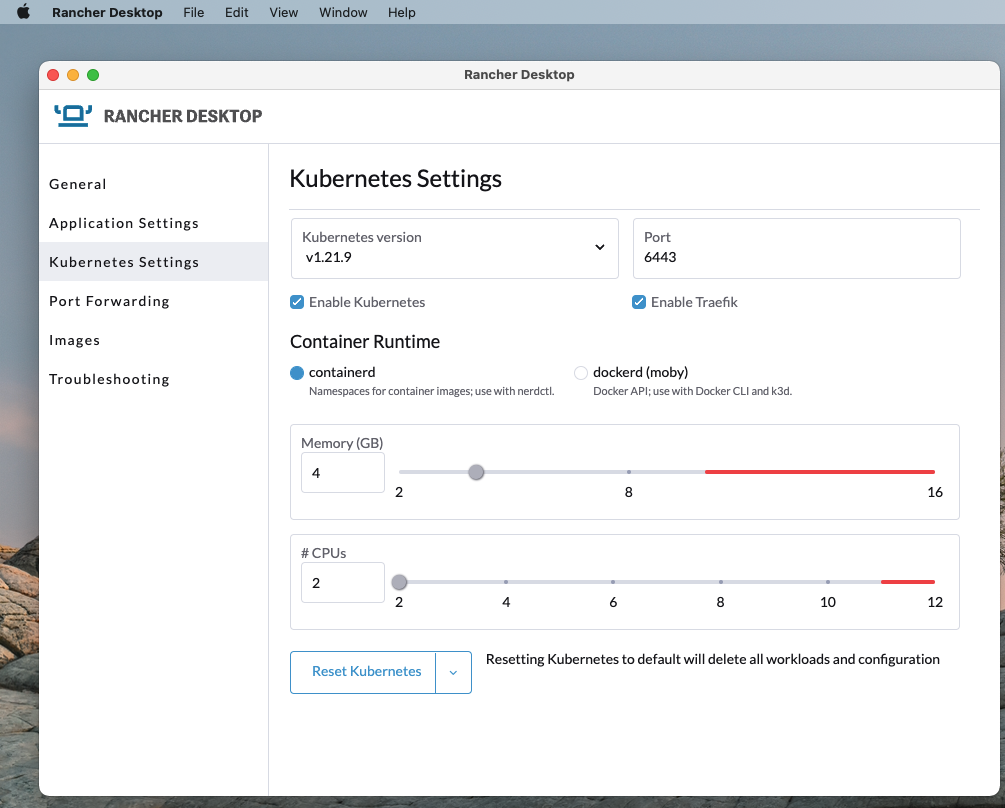Screen dimensions: 1005x808
Task: Set CPUs slider to the 6 tick
Action: (613, 582)
